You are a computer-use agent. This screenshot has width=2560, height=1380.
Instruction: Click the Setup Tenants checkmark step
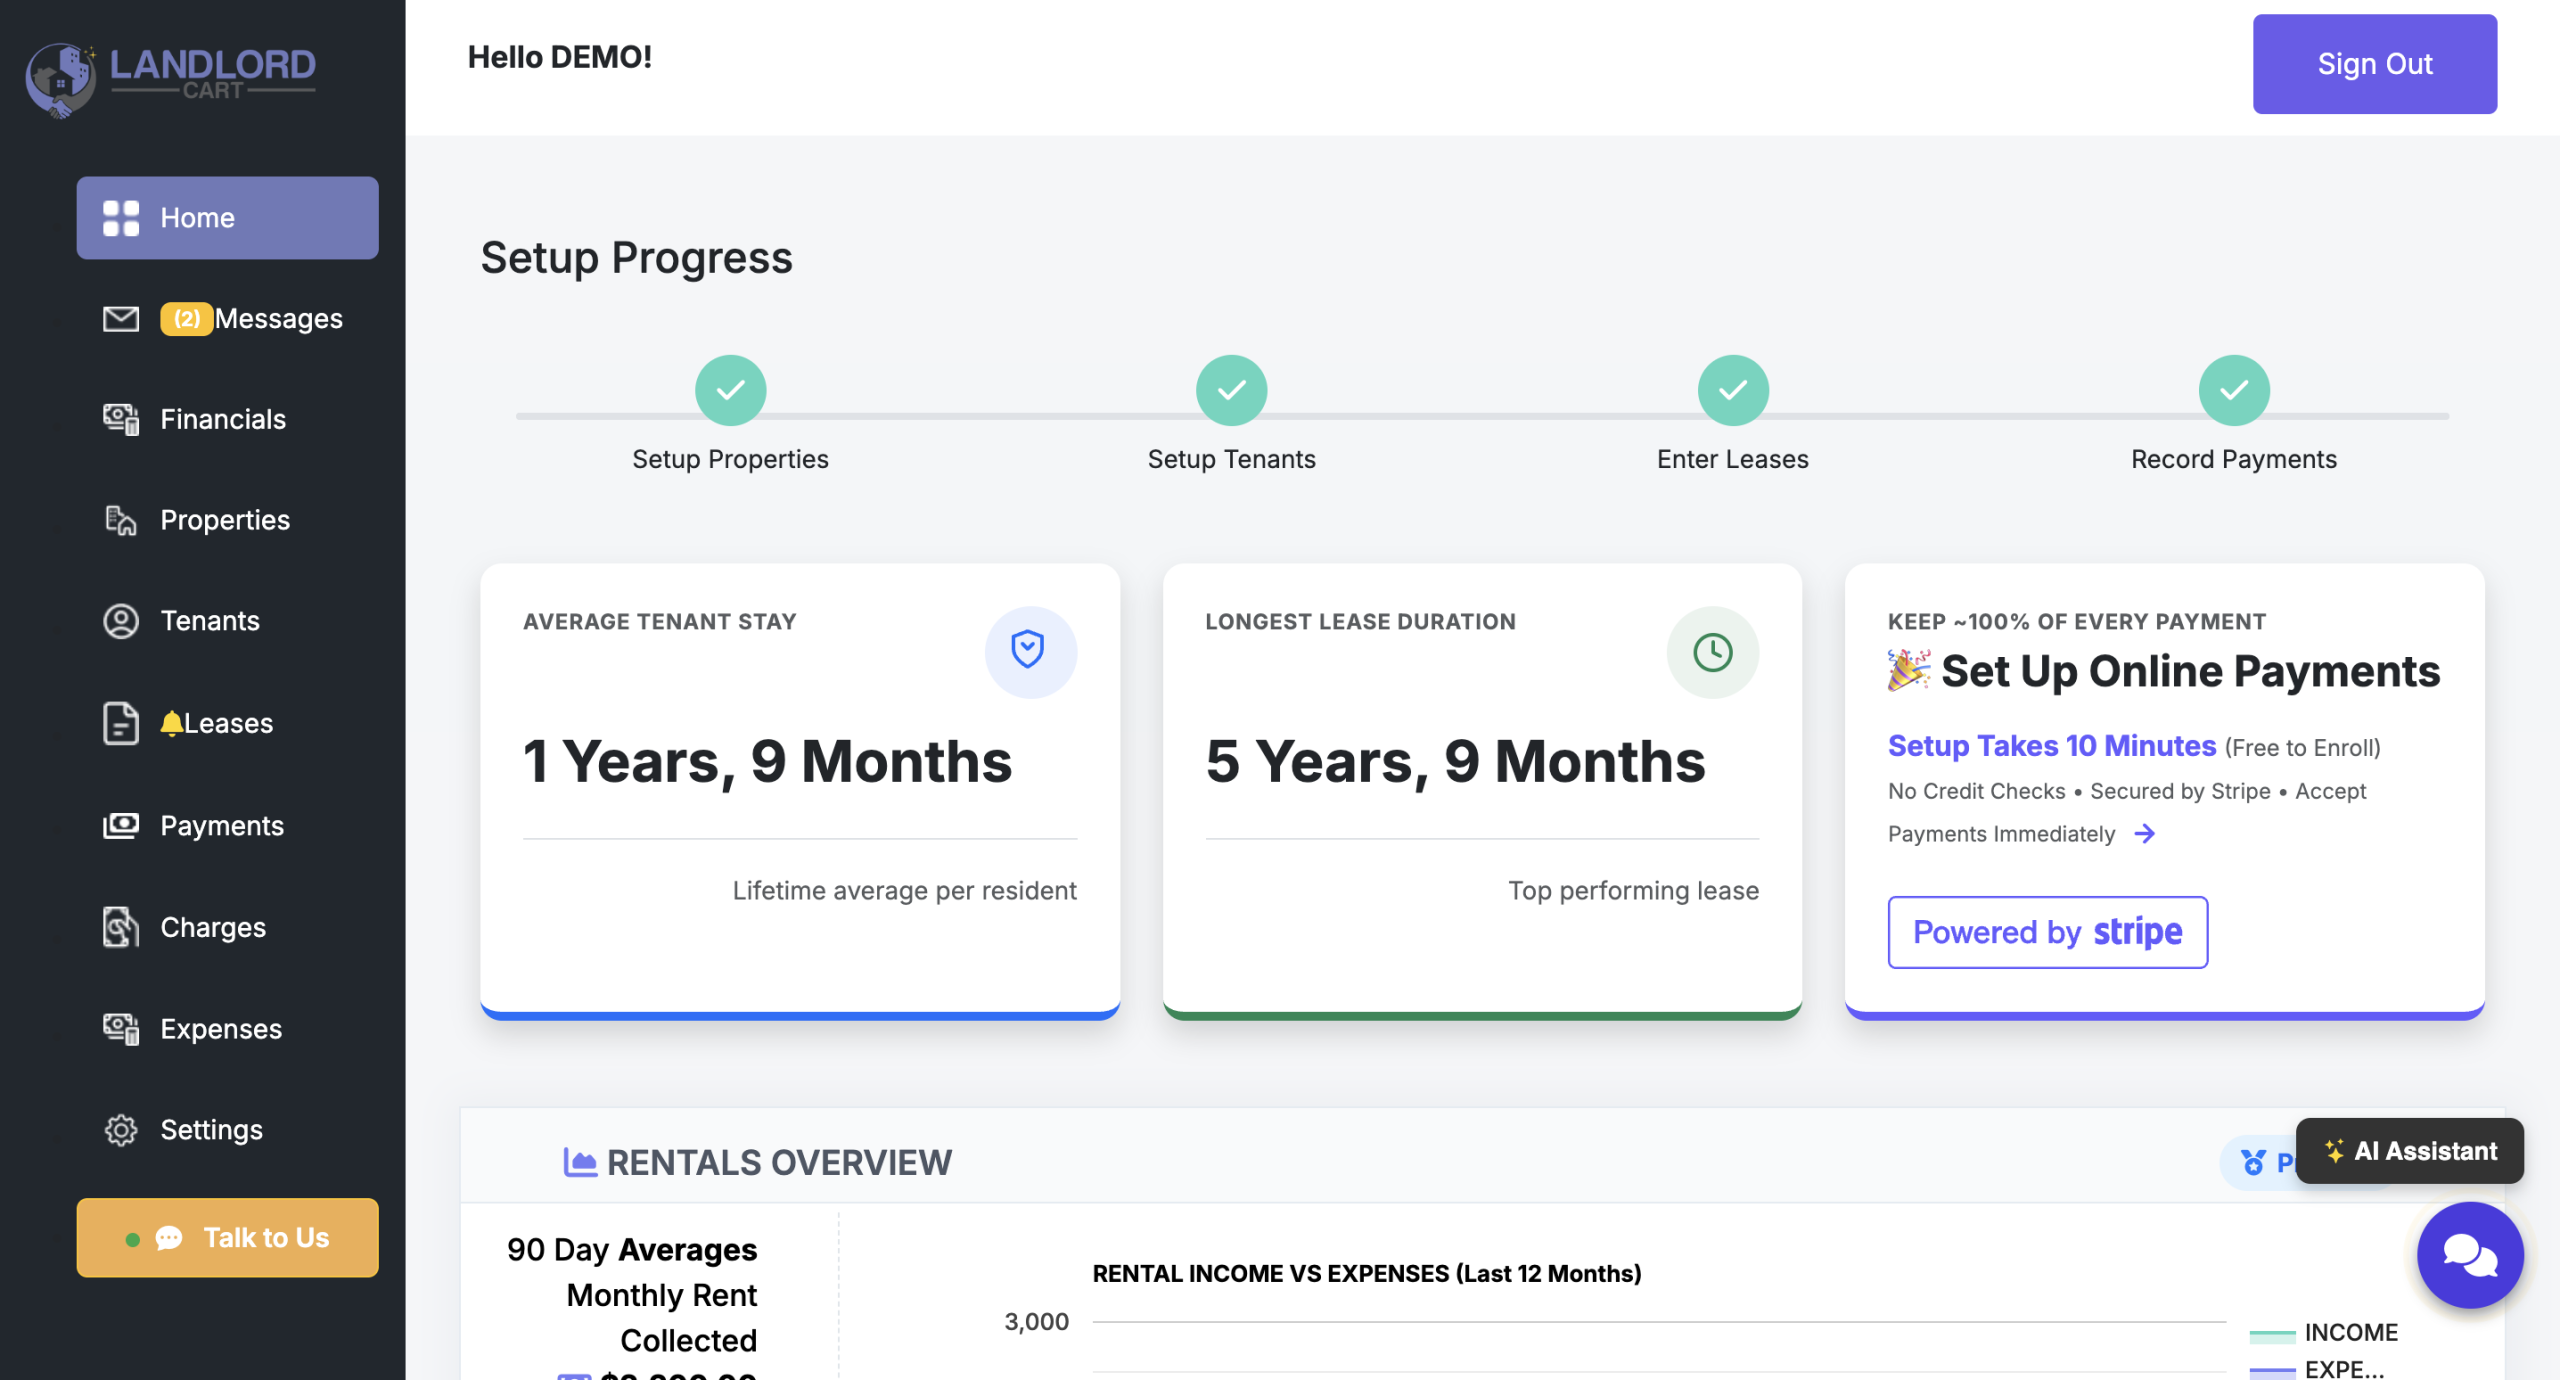(x=1231, y=390)
